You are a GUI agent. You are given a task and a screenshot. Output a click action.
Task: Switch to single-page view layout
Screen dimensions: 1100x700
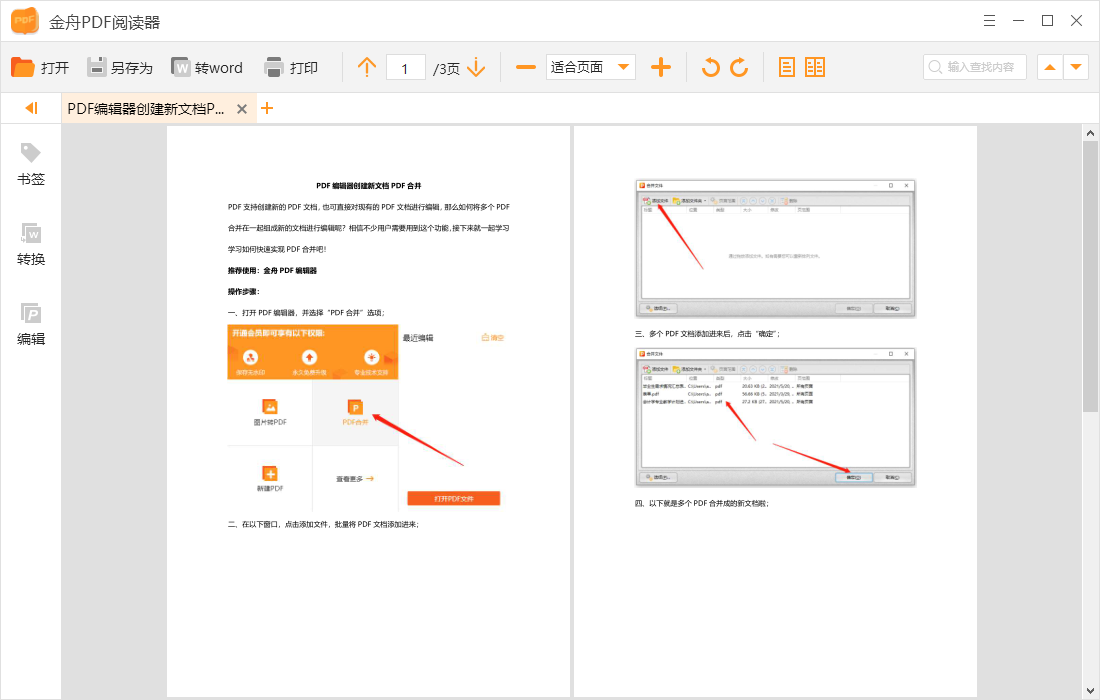click(787, 67)
